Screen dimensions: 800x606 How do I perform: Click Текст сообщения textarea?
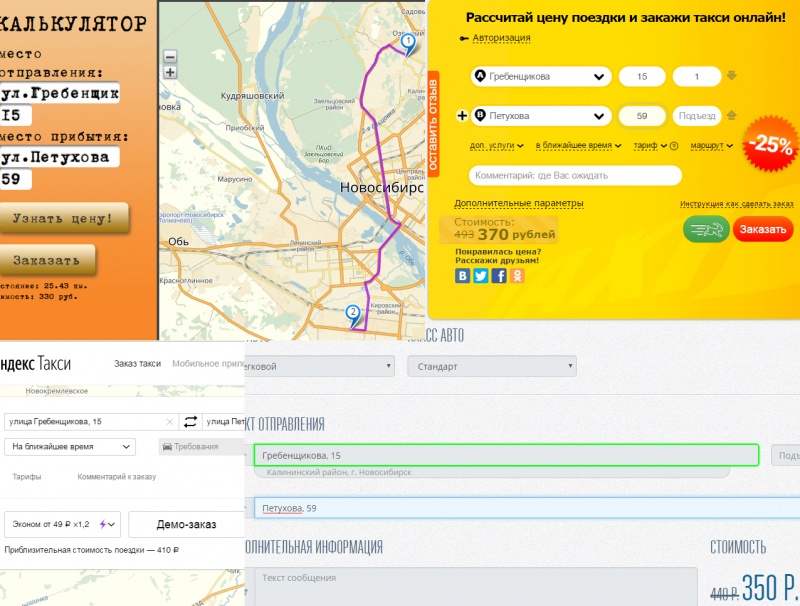[x=476, y=587]
